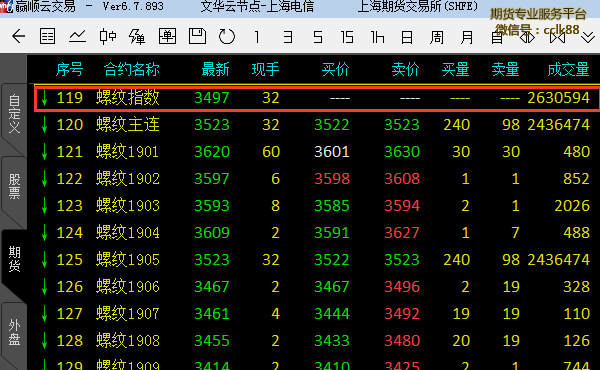
Task: Choose the 周 weekly period
Action: pos(437,37)
